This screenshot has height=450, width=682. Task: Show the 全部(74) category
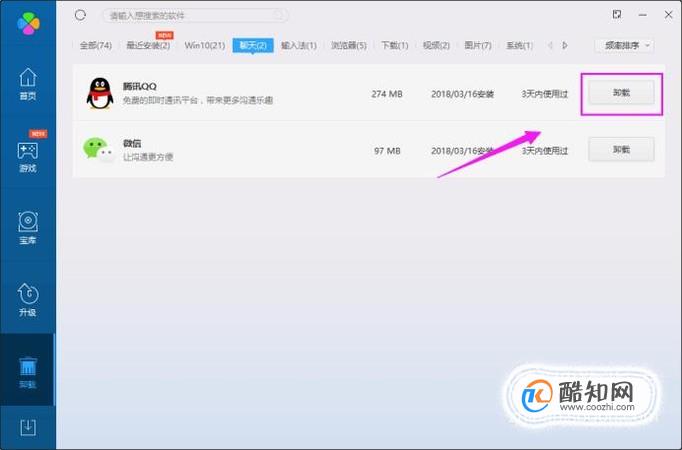pos(96,46)
